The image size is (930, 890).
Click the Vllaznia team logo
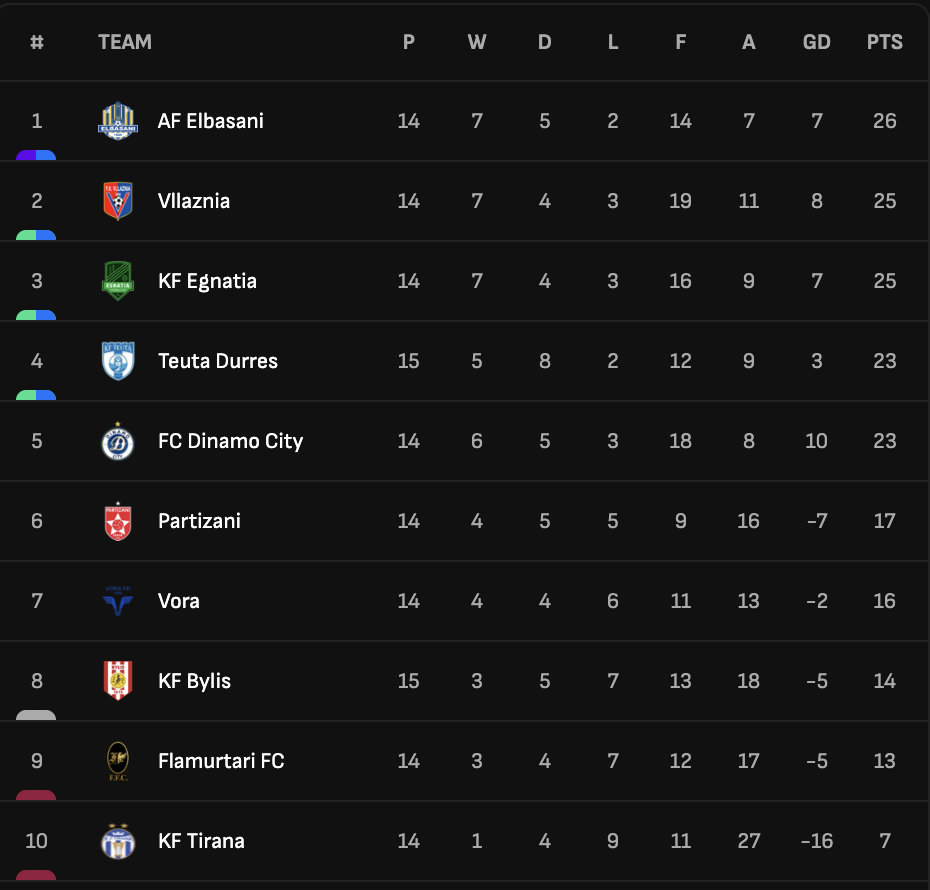point(118,201)
